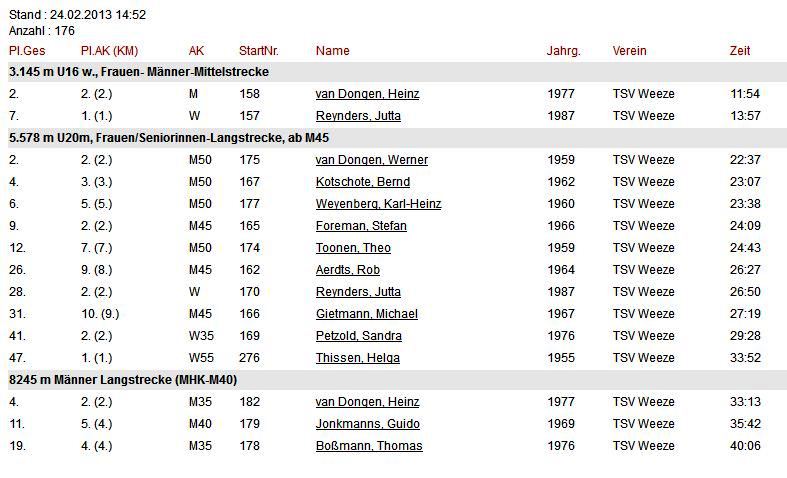
Task: Open van Dongen, Heinz link in Mittelstrecke section
Action: click(367, 94)
